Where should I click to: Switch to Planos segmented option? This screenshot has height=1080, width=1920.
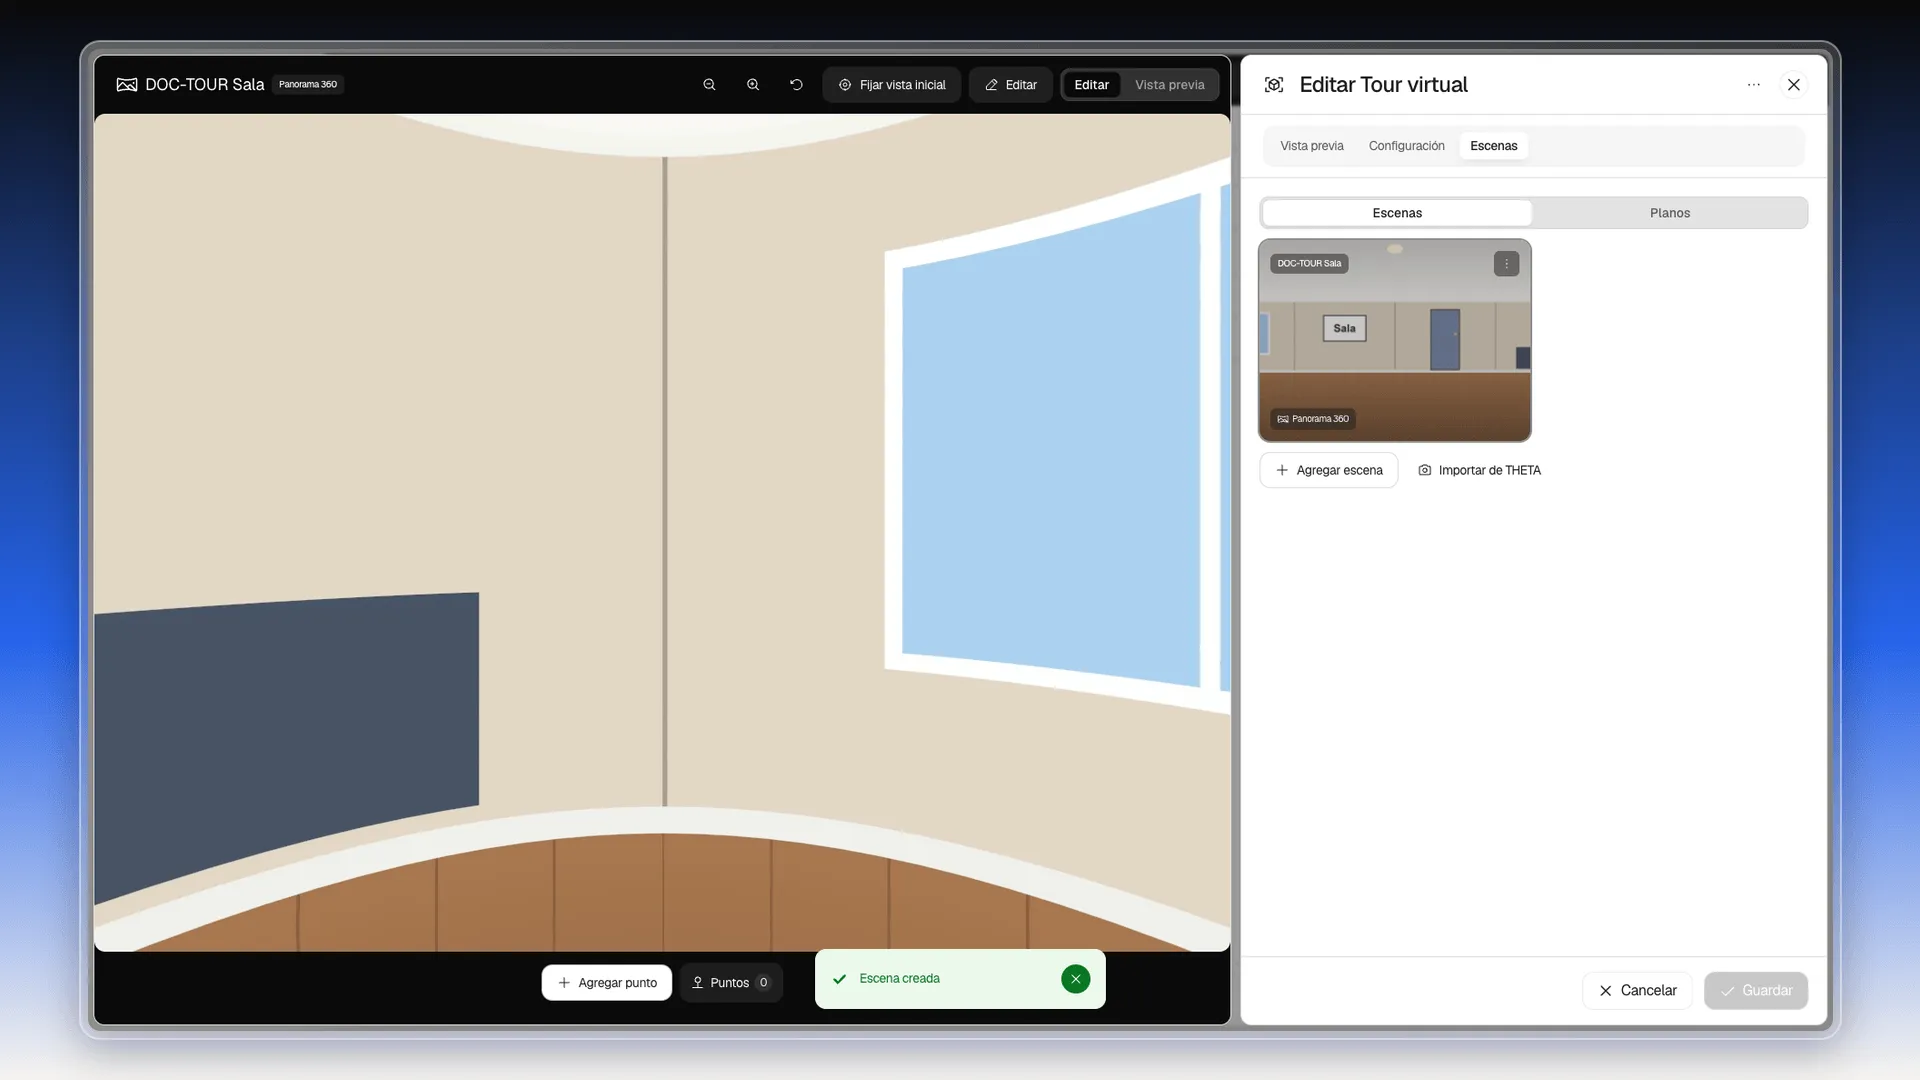coord(1669,213)
